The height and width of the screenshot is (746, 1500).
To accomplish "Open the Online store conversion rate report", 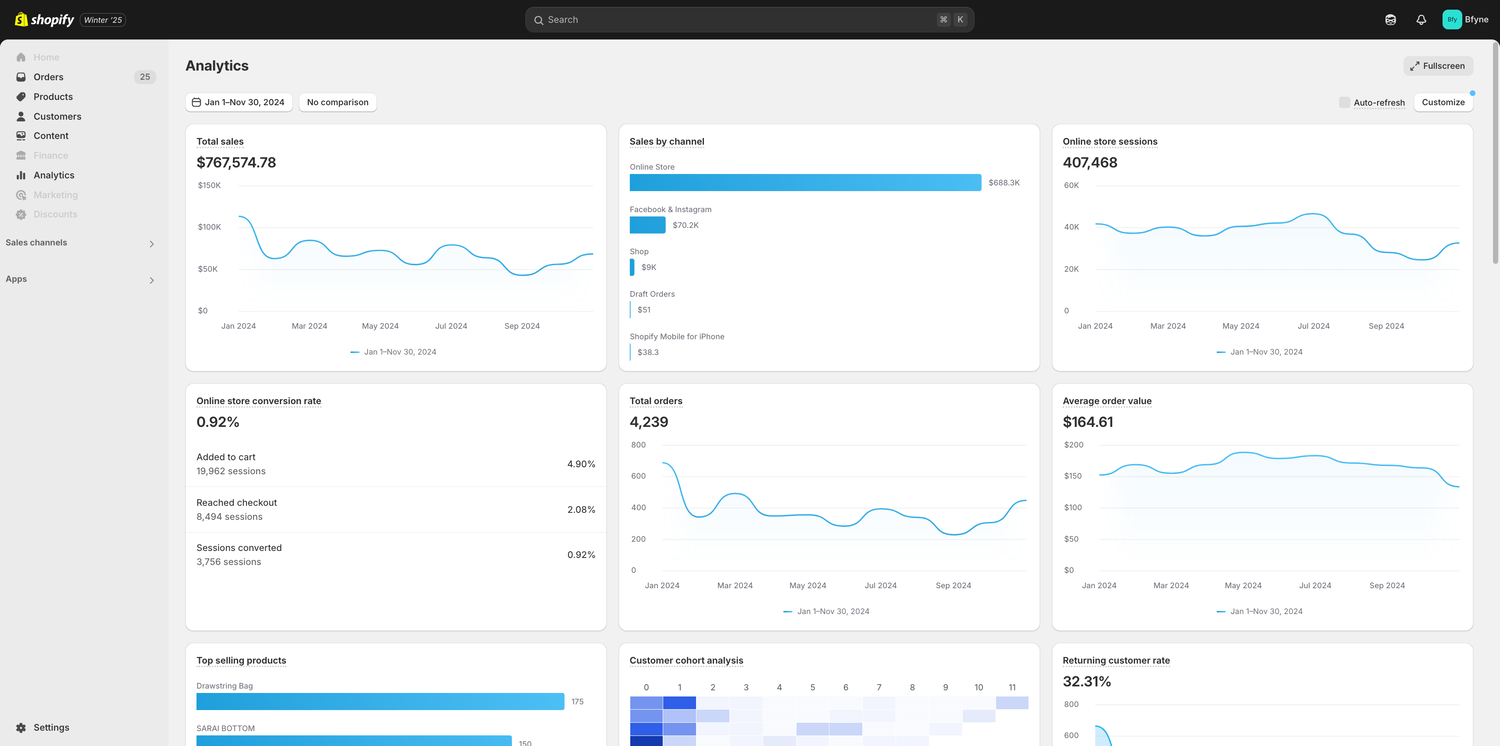I will pos(259,401).
